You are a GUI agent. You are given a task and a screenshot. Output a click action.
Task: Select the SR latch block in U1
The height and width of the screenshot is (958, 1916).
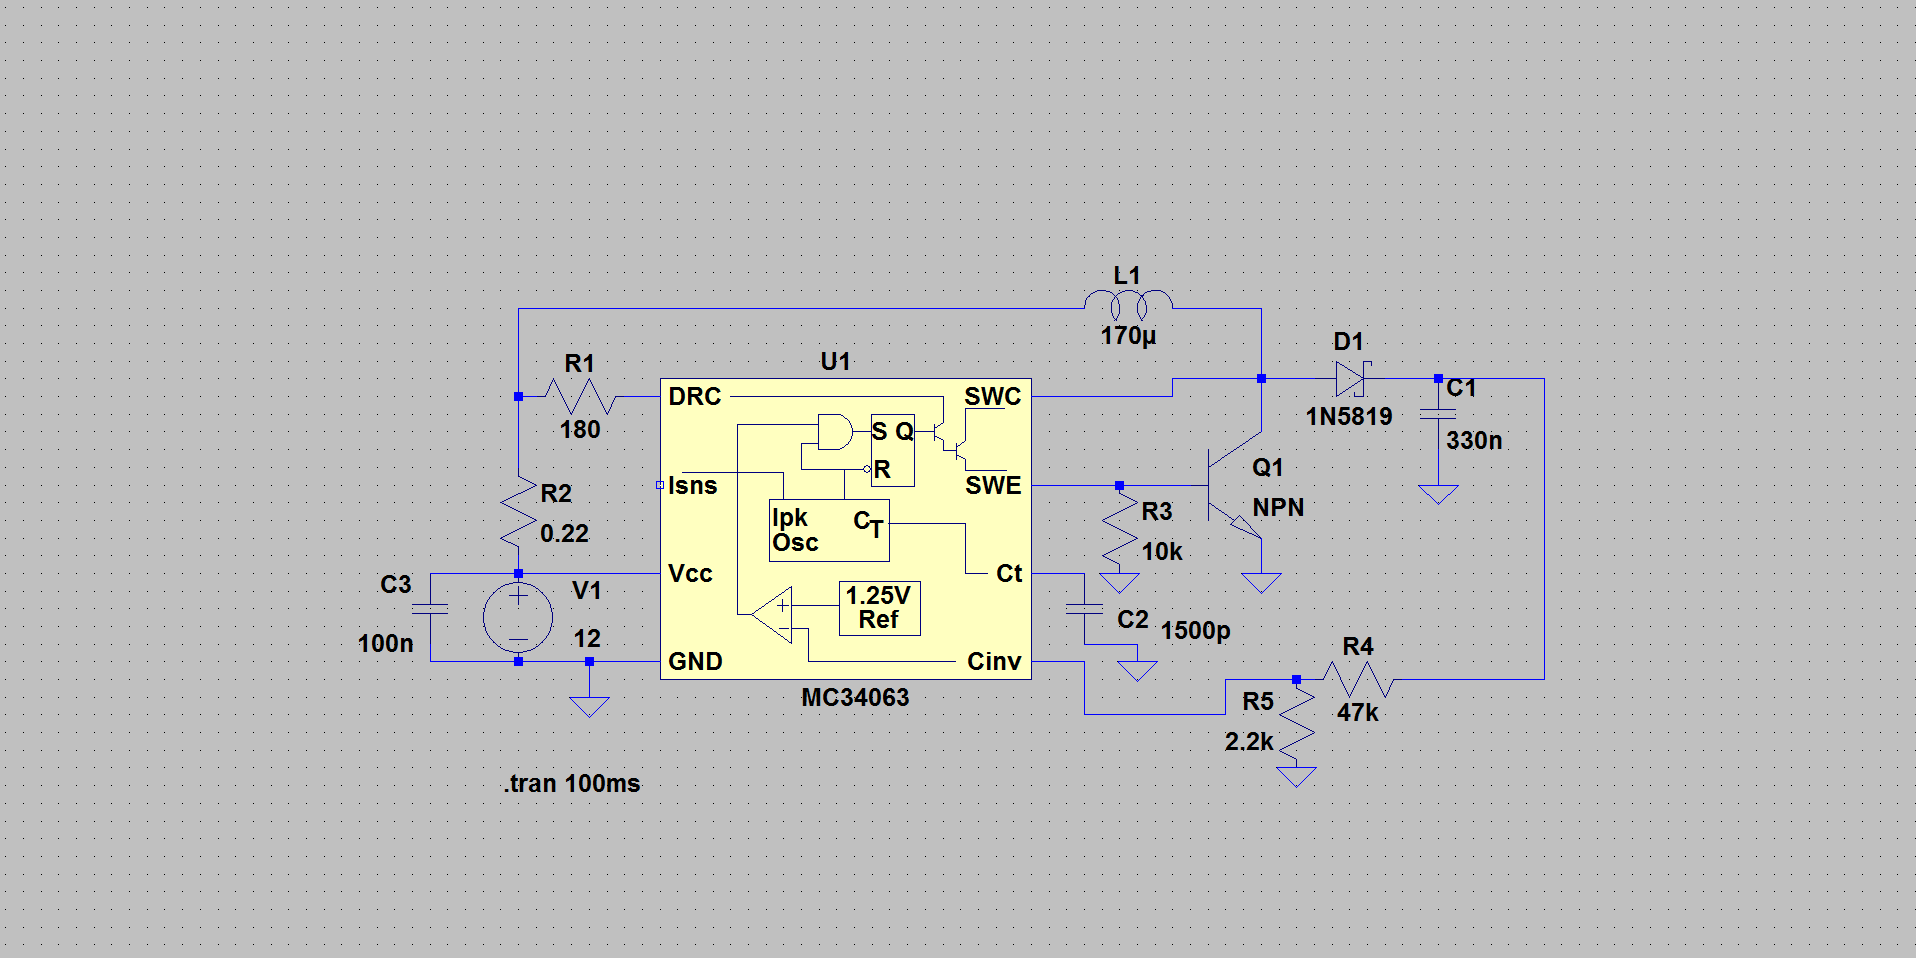[x=893, y=450]
